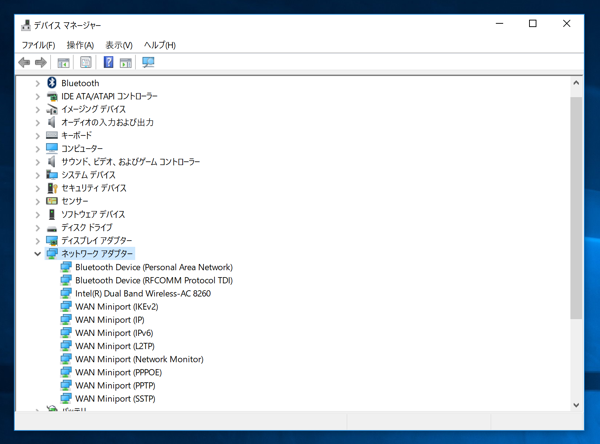The height and width of the screenshot is (444, 600).
Task: Click the Bluetooth category icon
Action: (x=52, y=83)
